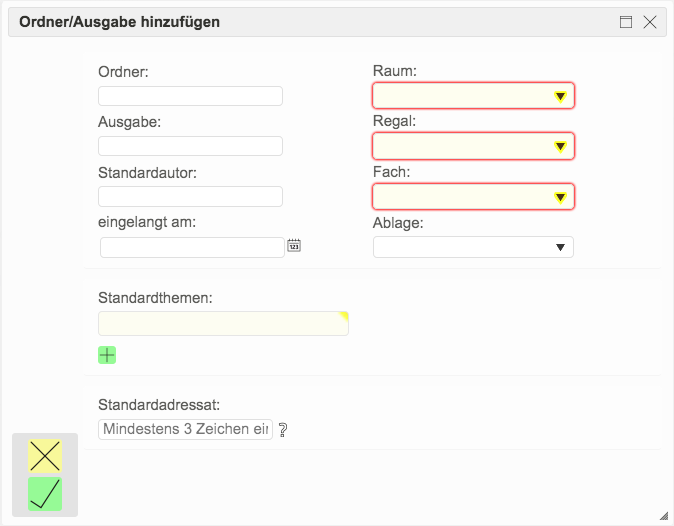Focus the Ordner text field
674x526 pixels.
tap(190, 96)
